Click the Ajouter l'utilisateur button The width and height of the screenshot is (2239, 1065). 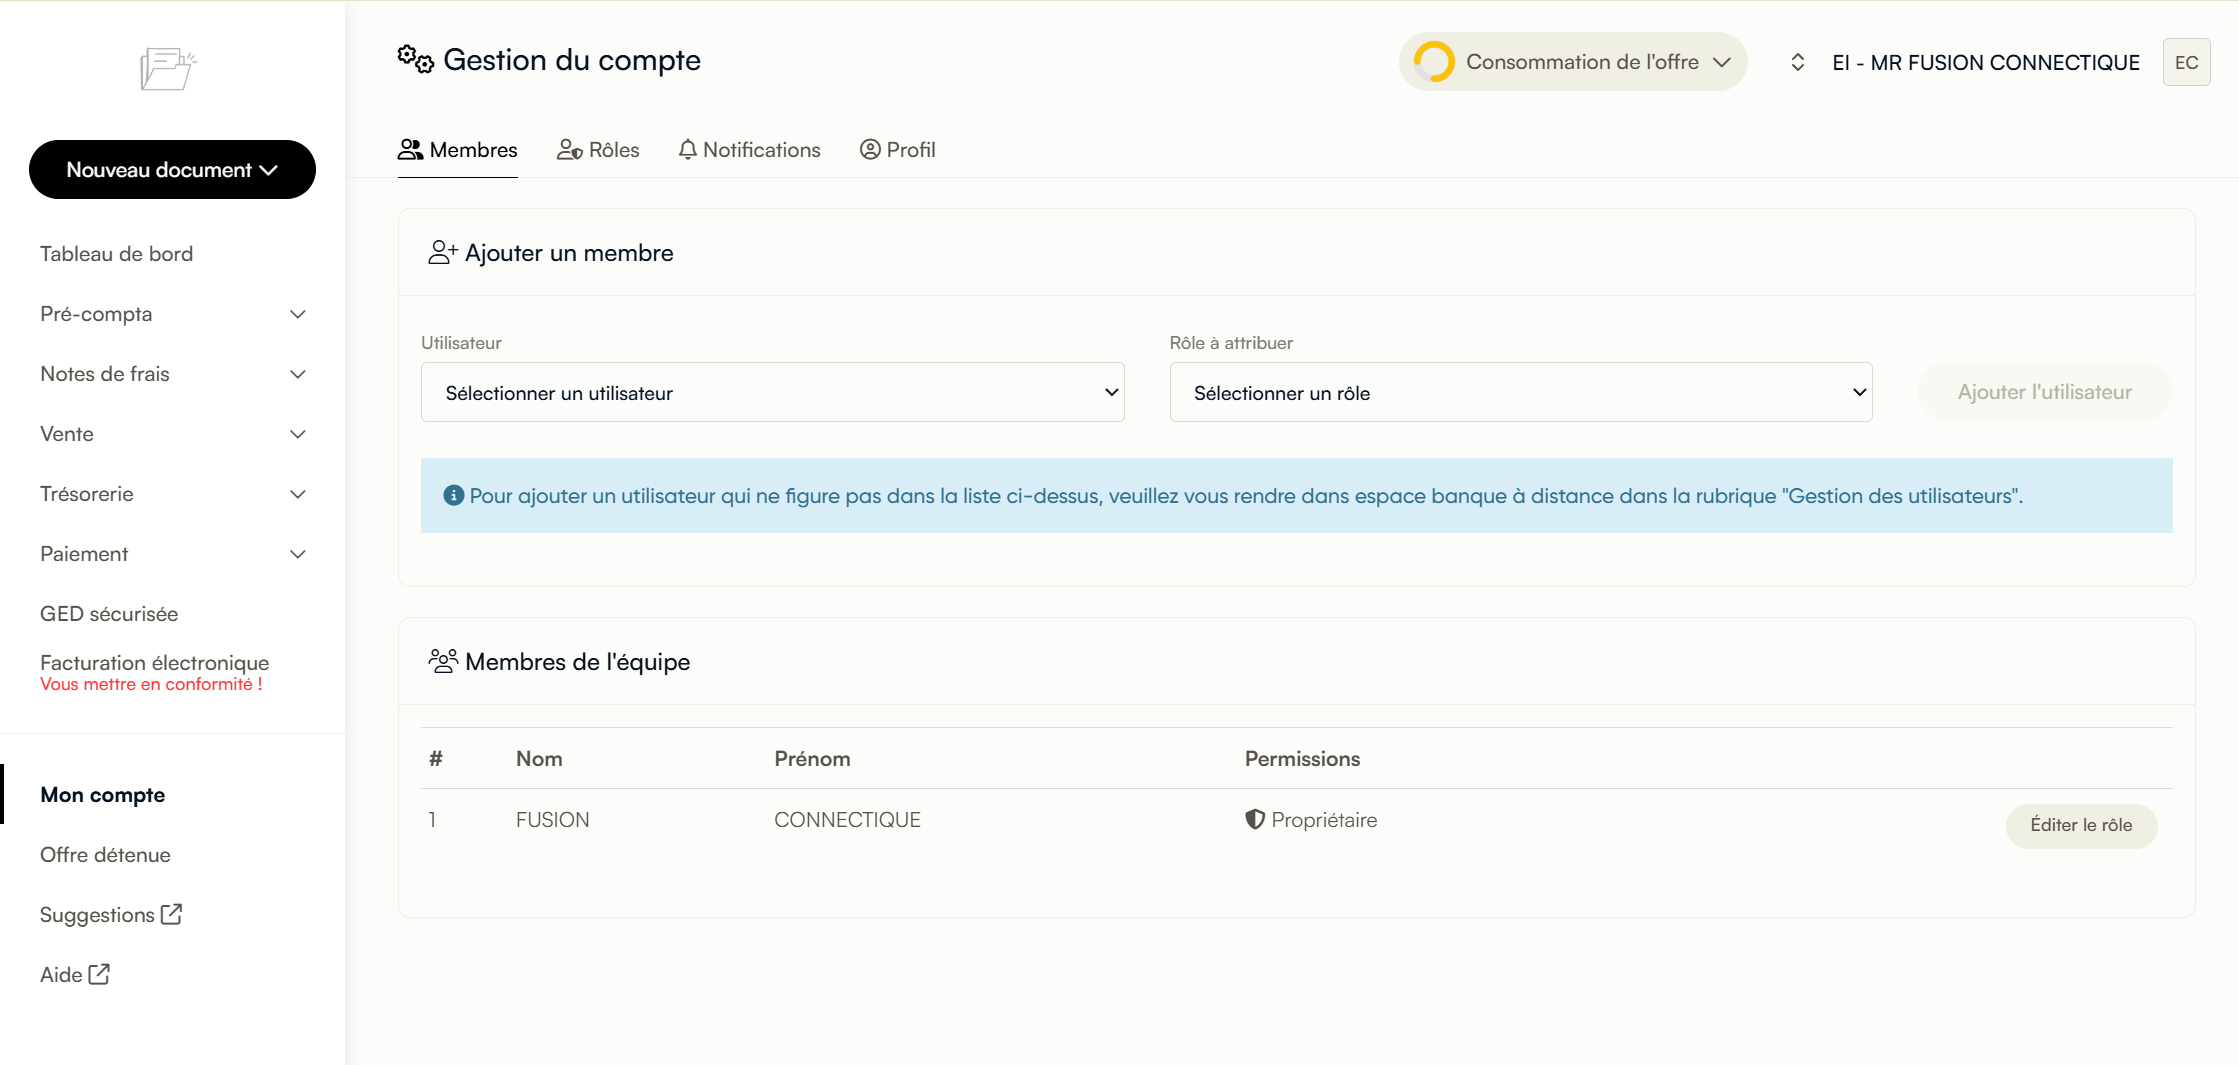2044,392
